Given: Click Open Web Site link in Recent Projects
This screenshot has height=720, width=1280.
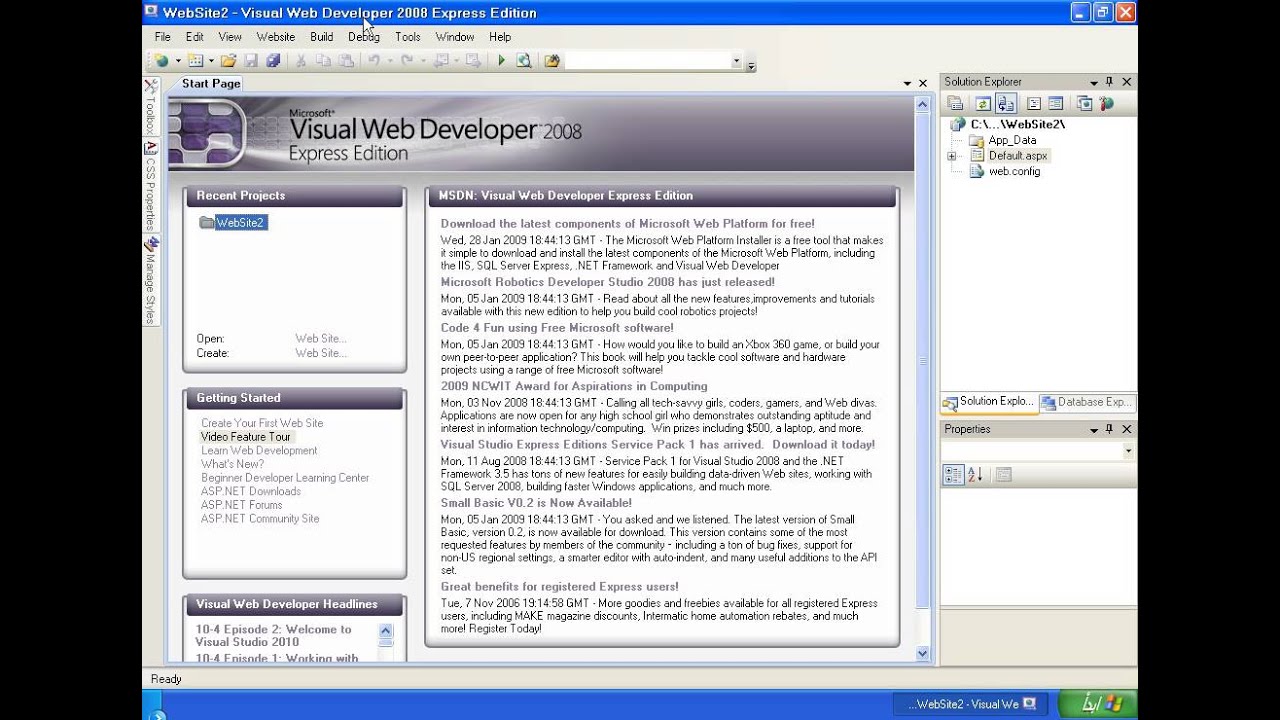Looking at the screenshot, I should [x=320, y=339].
